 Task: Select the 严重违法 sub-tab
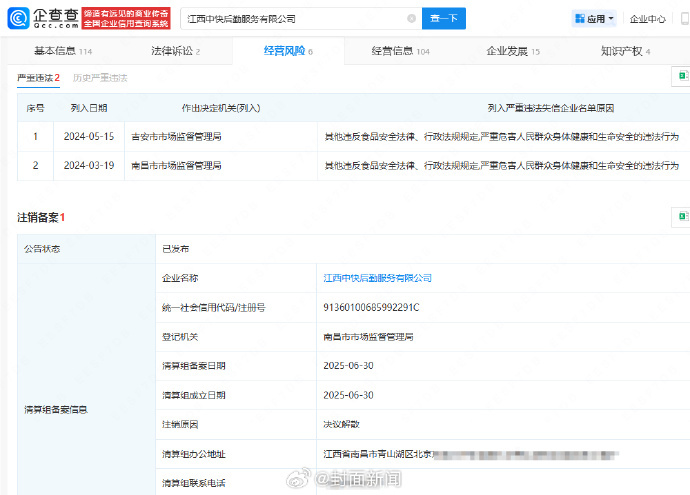[x=38, y=78]
